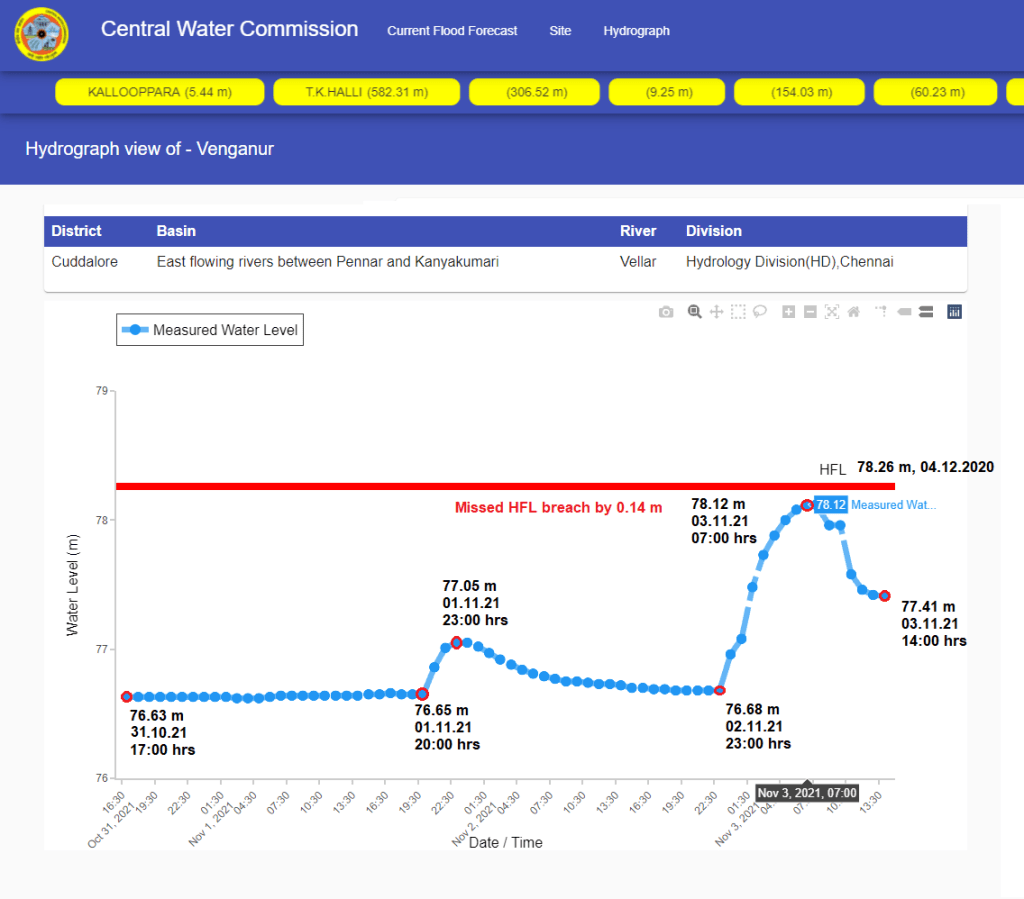The image size is (1024, 899).
Task: Enable compare data on hover
Action: coord(926,312)
